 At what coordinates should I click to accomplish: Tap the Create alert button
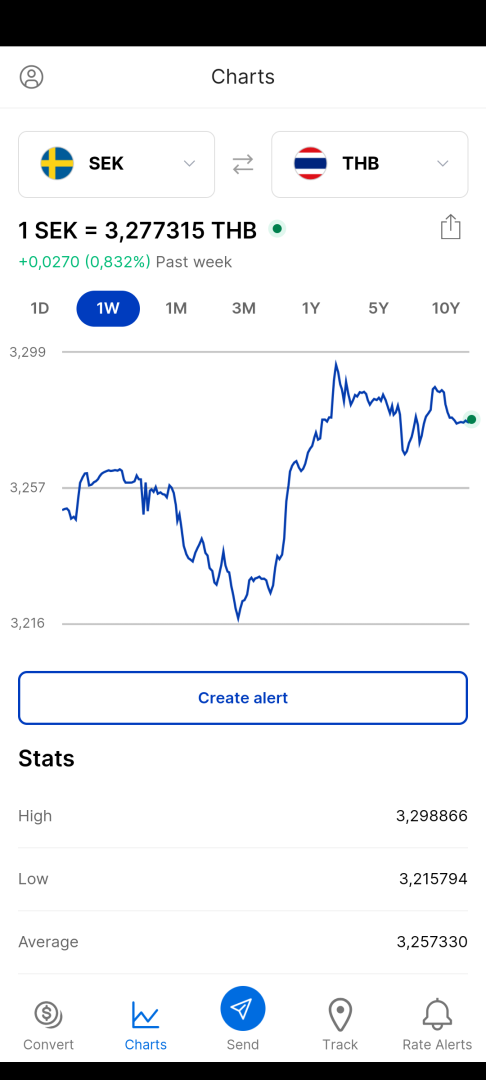[x=243, y=698]
